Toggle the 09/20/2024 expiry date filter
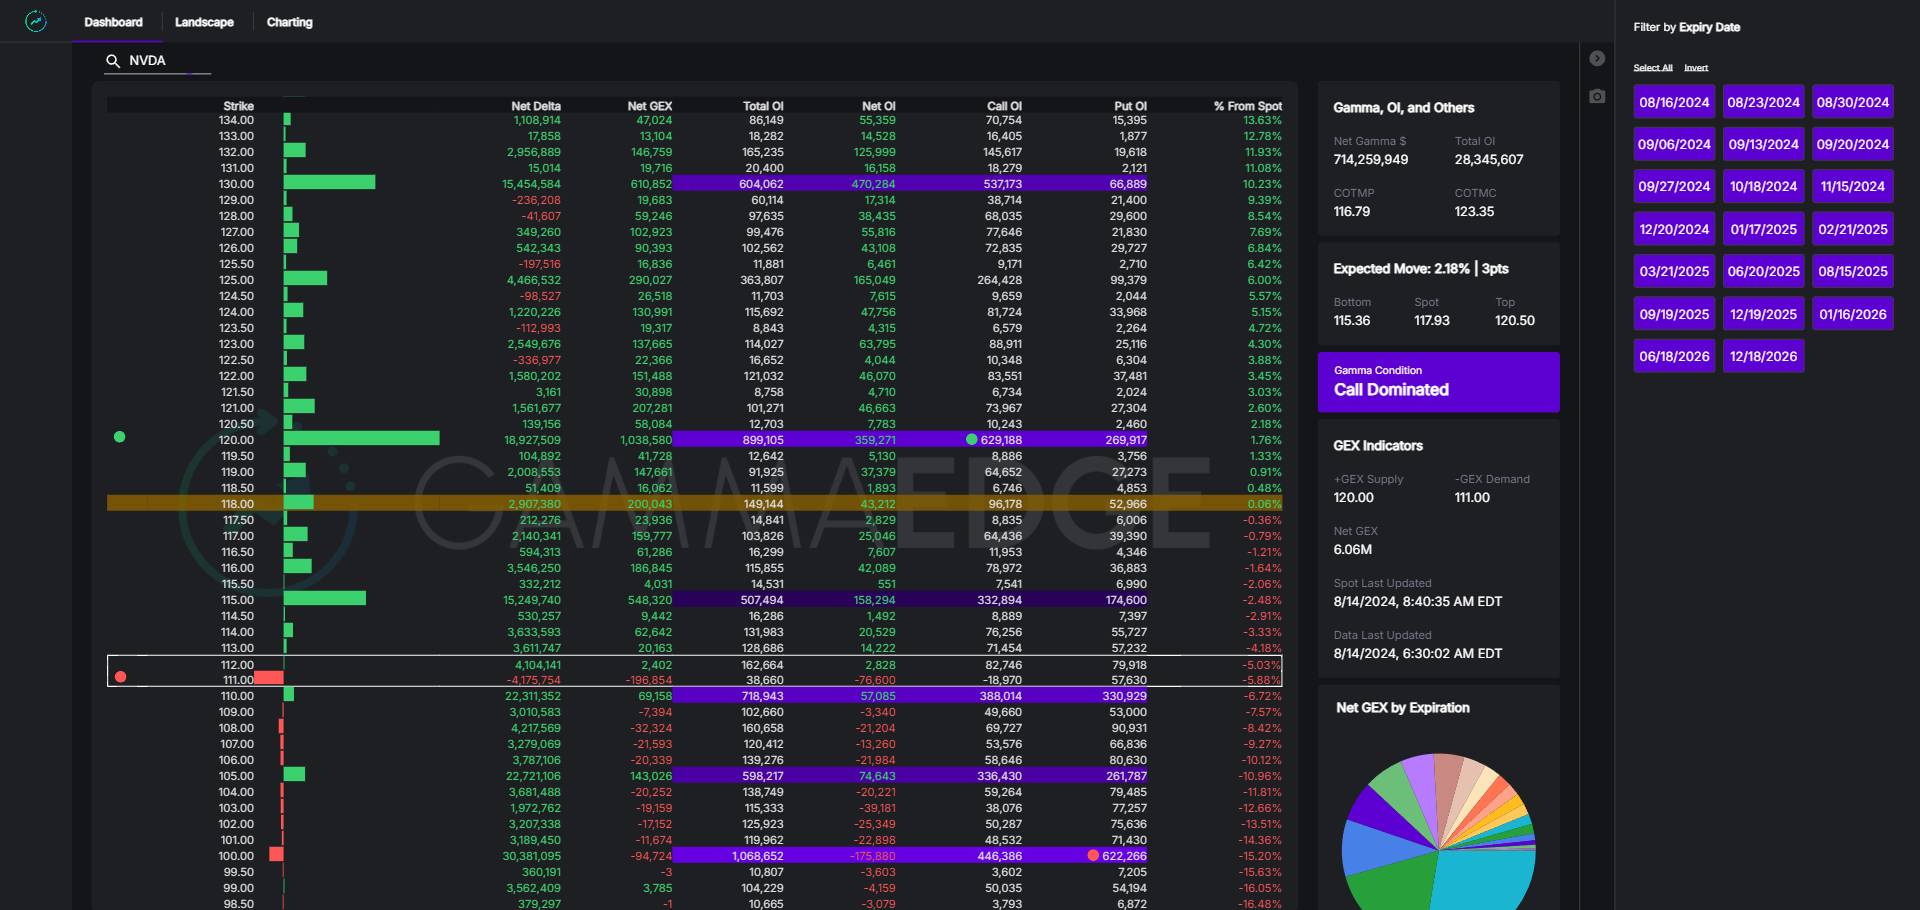The height and width of the screenshot is (910, 1920). click(x=1852, y=144)
